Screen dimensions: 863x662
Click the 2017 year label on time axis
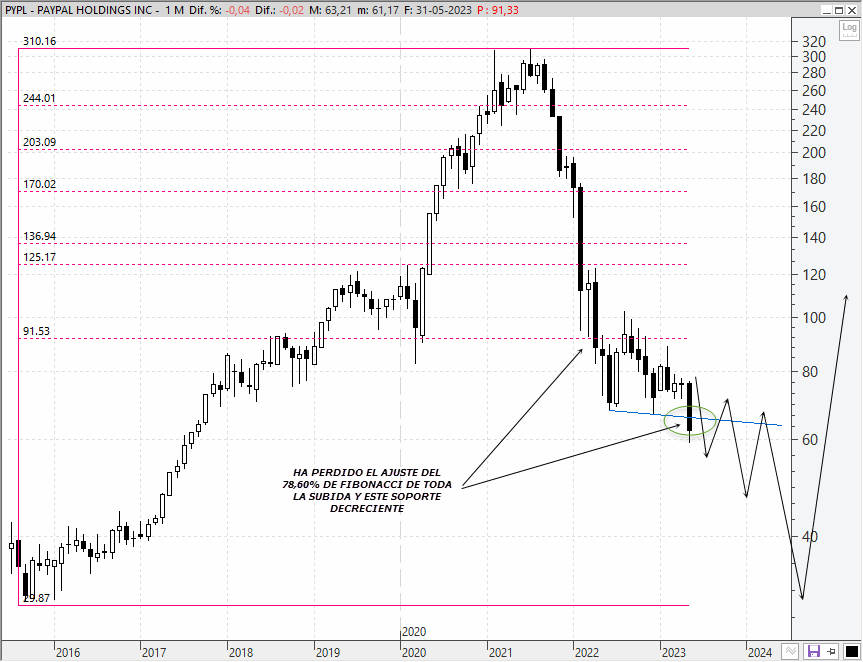155,653
